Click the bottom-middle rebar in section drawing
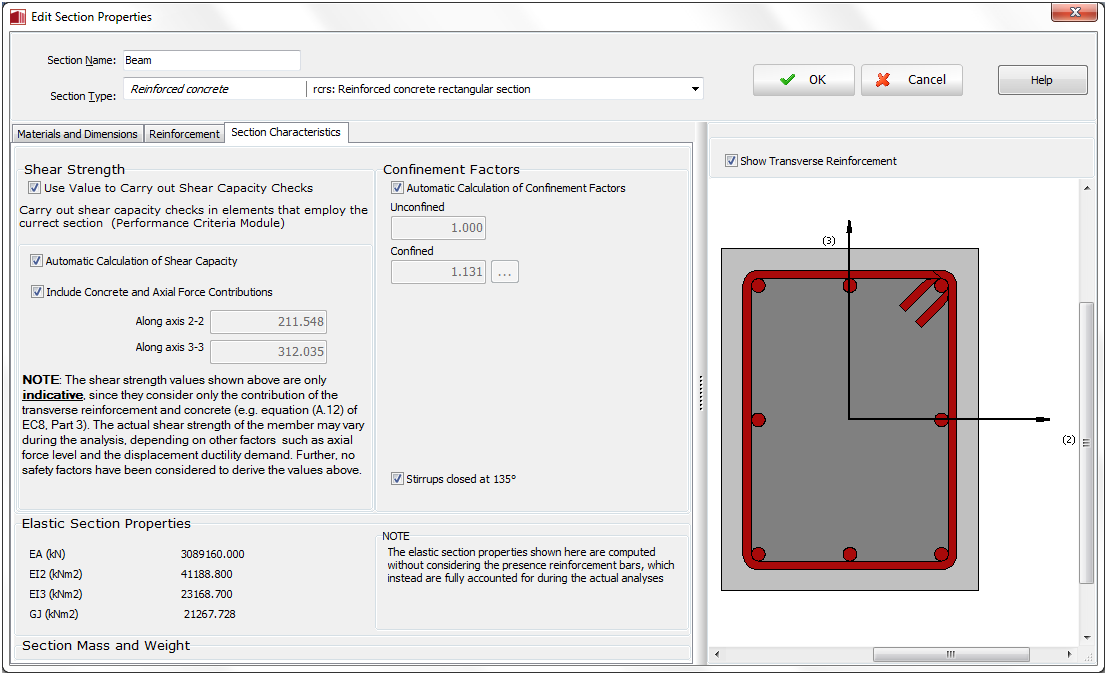 [850, 554]
